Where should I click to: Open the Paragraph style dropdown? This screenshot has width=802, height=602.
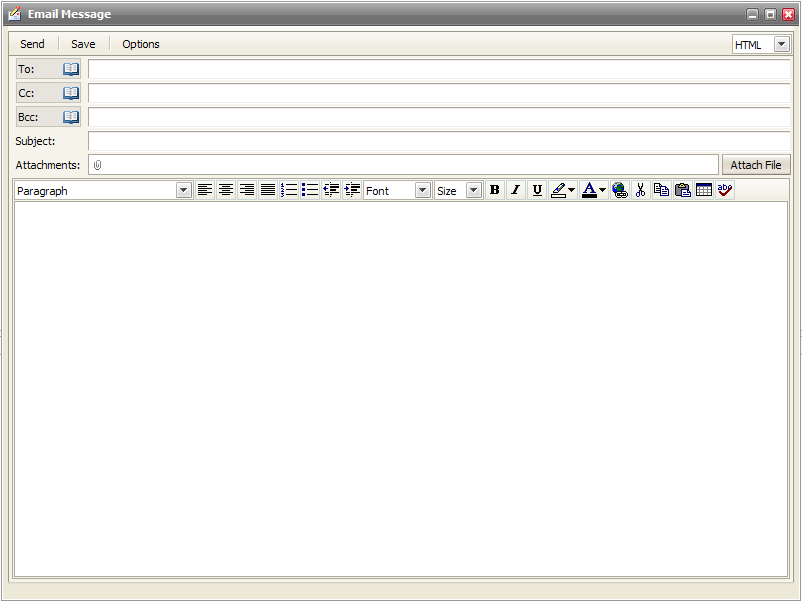(184, 190)
